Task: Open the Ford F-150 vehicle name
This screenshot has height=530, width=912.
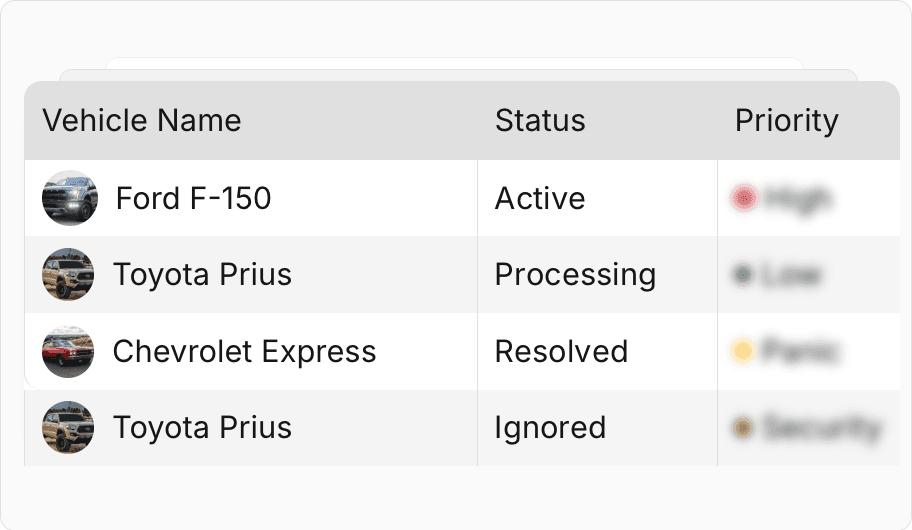Action: pyautogui.click(x=193, y=198)
